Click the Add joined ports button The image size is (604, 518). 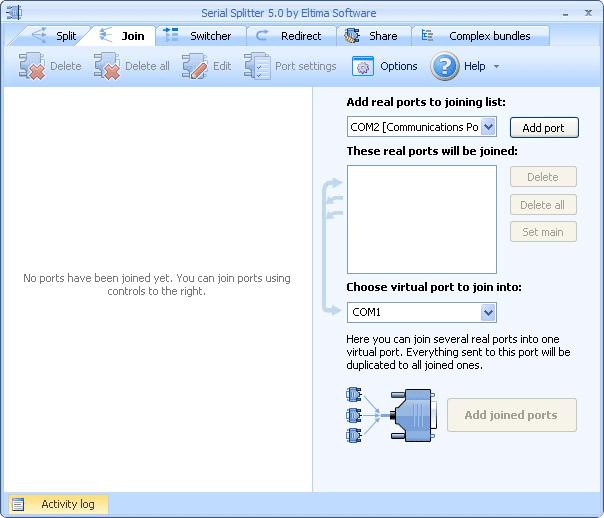(512, 415)
